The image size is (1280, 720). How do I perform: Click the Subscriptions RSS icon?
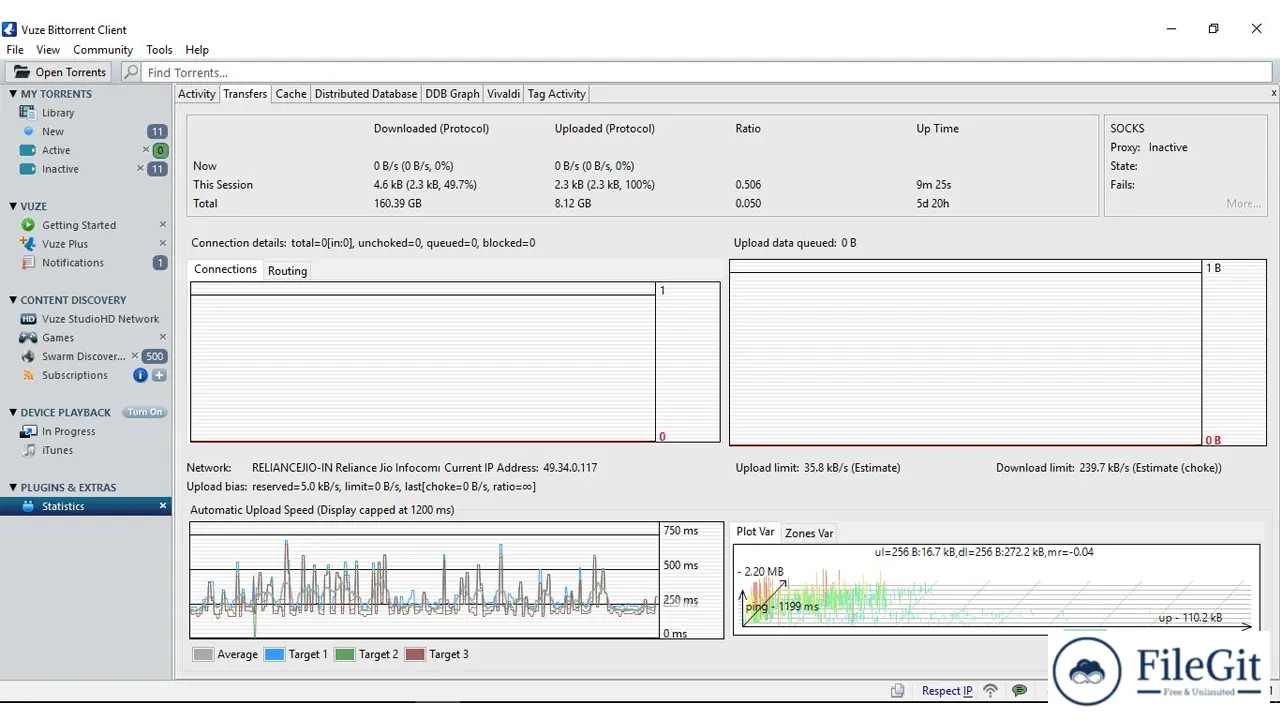[29, 375]
